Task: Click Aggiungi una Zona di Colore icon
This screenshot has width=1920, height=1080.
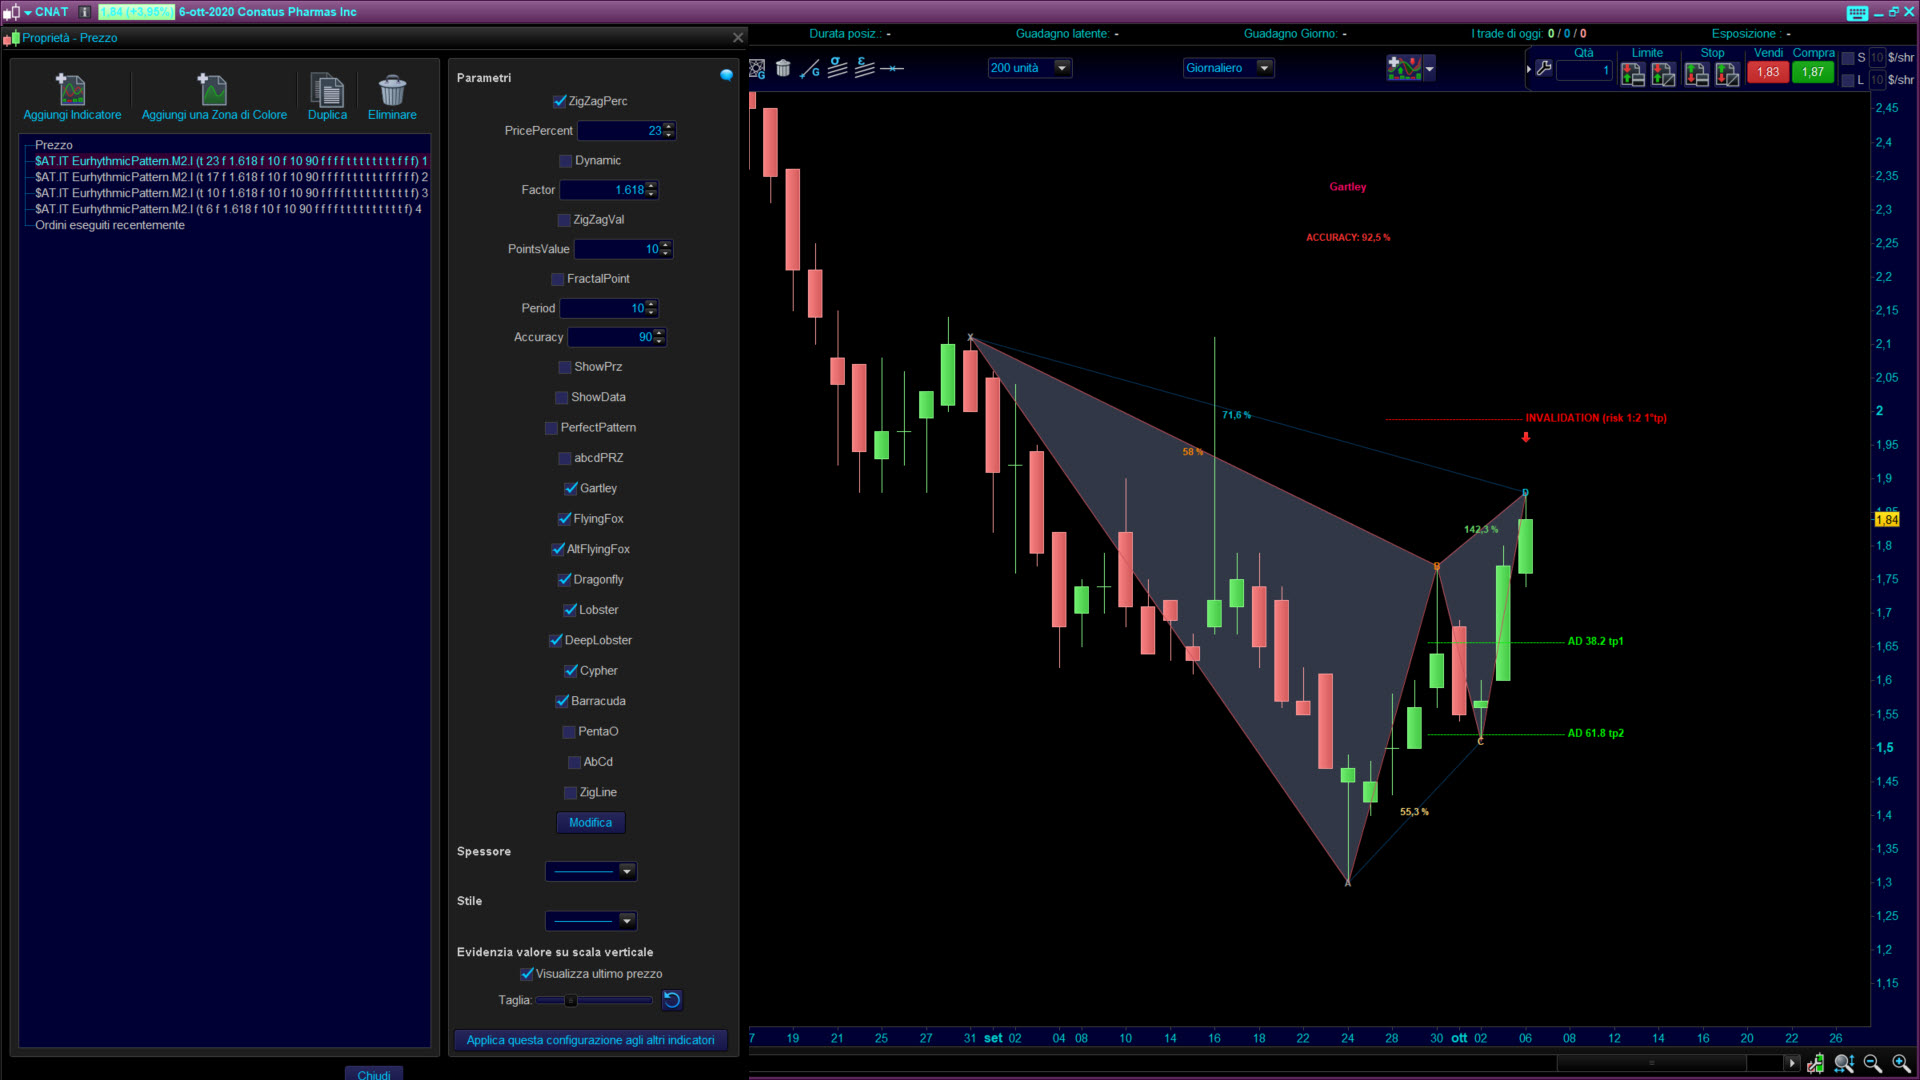Action: coord(213,90)
